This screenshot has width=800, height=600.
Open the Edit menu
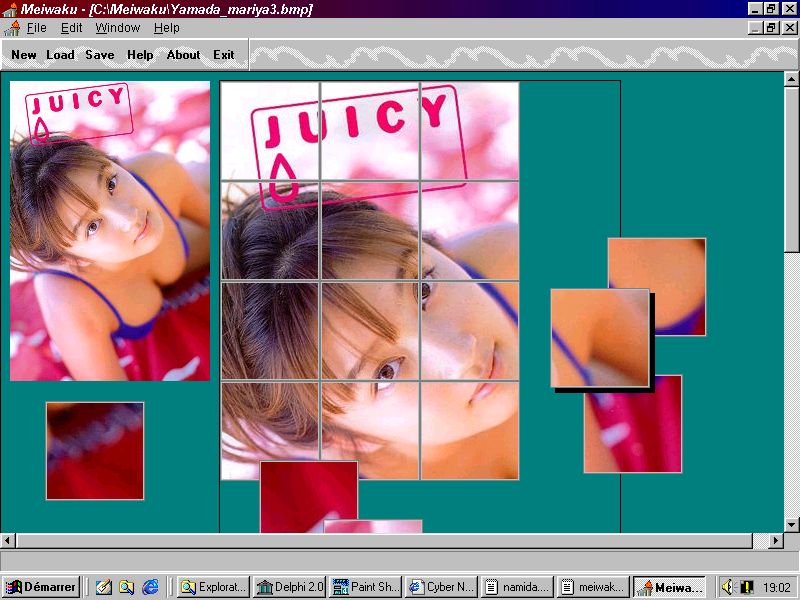(71, 28)
